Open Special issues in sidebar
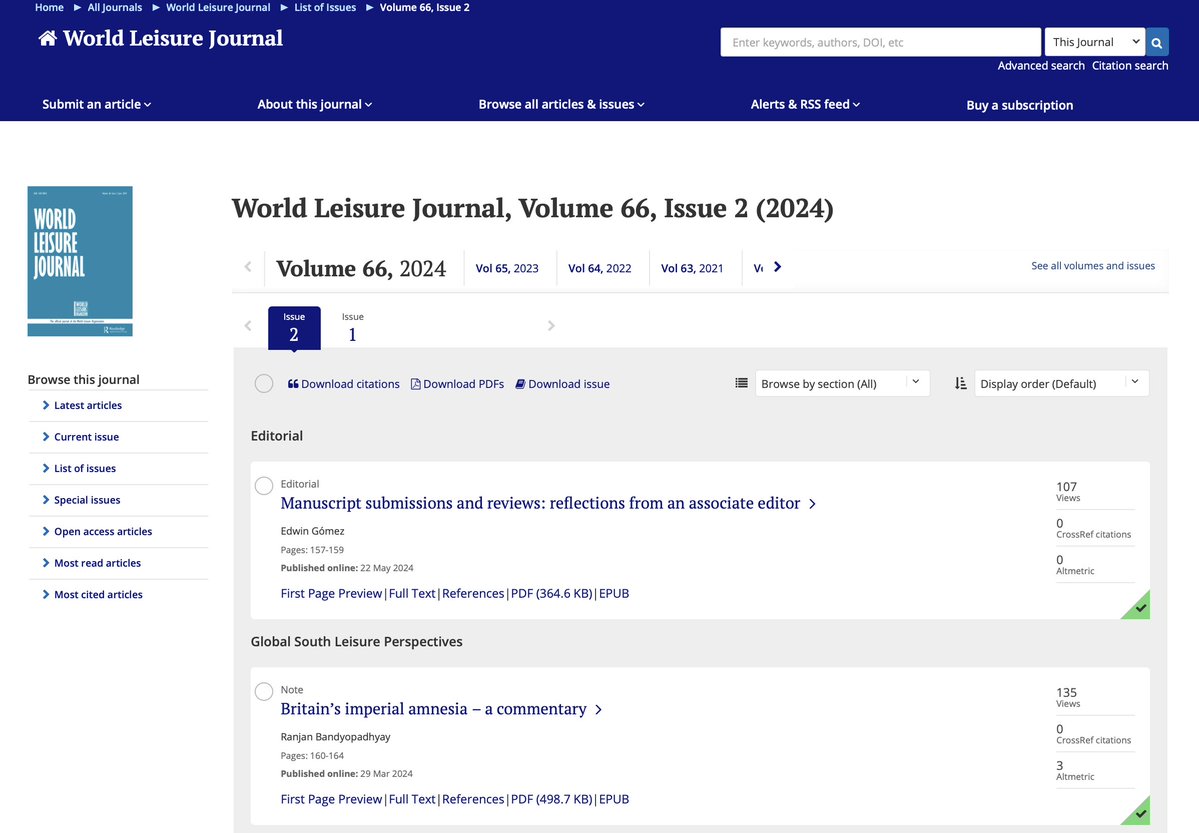Viewport: 1199px width, 833px height. pyautogui.click(x=86, y=499)
